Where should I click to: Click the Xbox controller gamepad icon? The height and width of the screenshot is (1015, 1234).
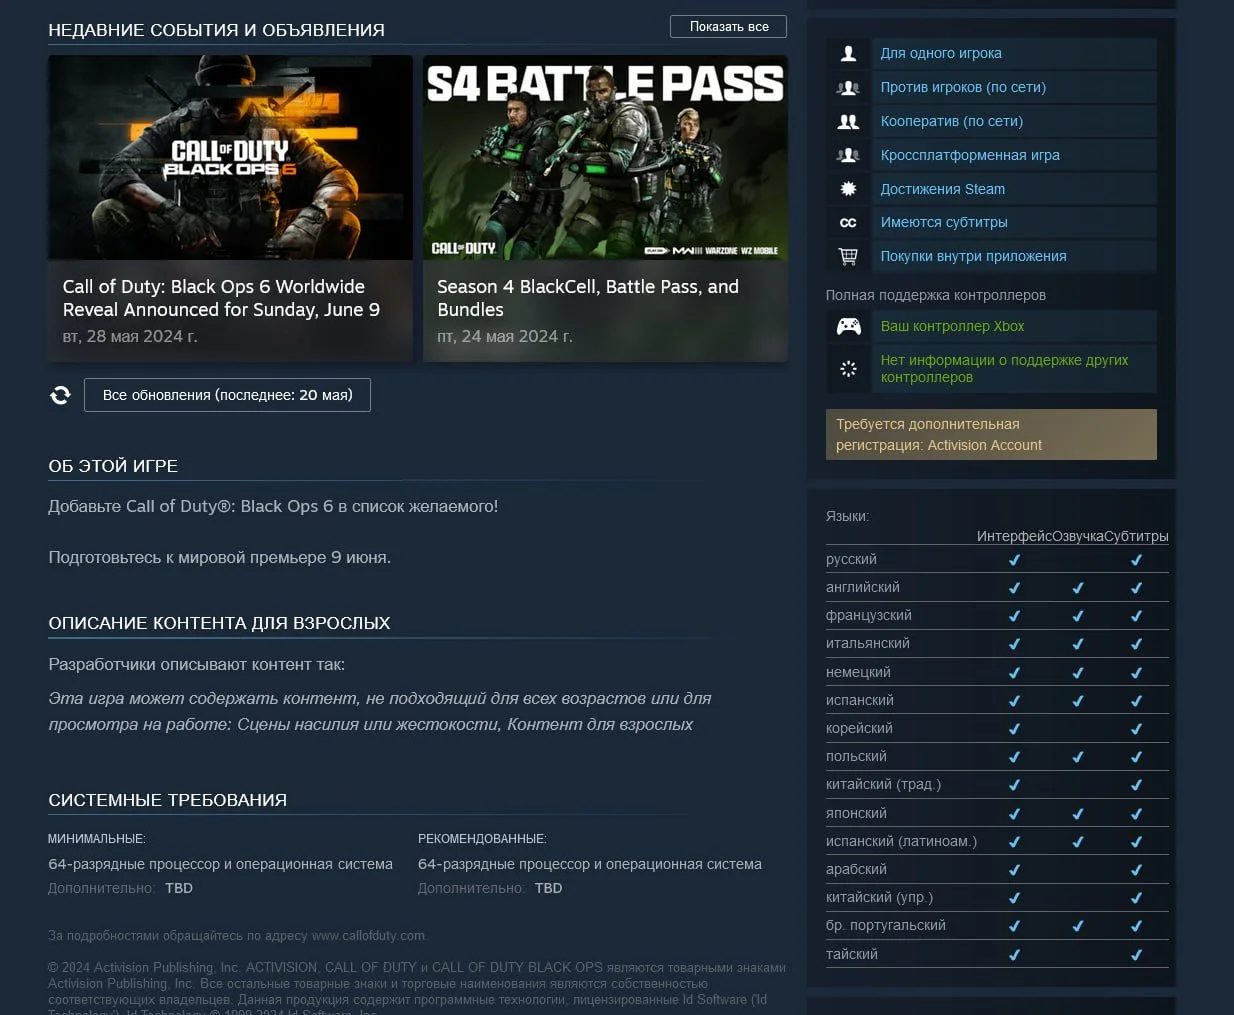point(848,326)
